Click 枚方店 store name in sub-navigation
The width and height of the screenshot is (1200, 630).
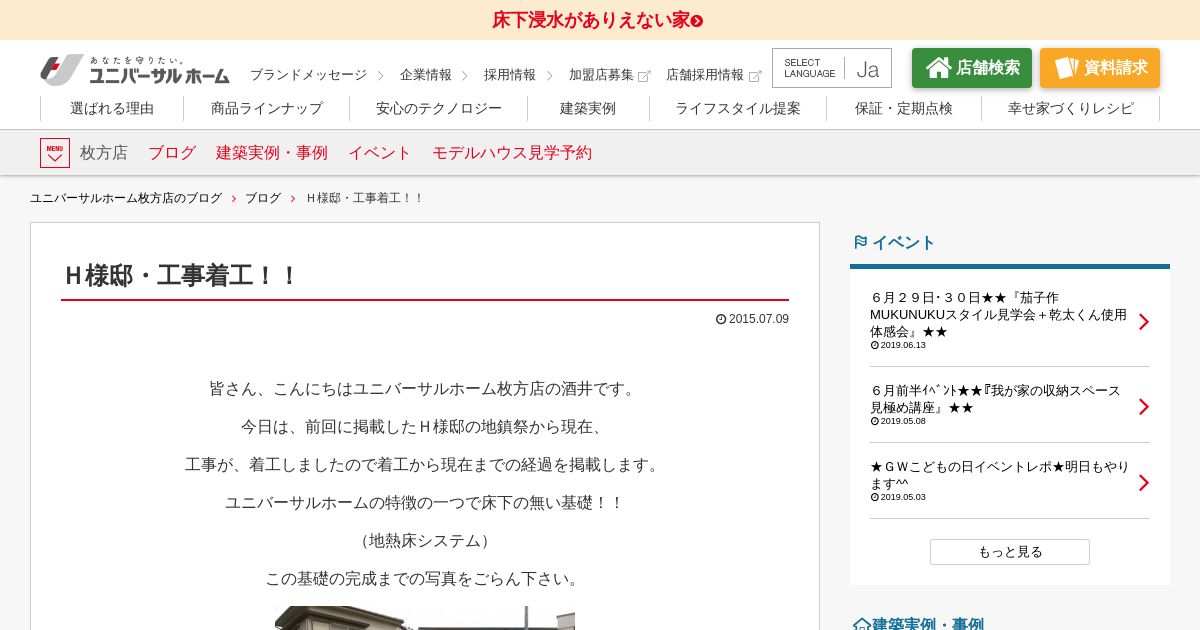(x=104, y=153)
